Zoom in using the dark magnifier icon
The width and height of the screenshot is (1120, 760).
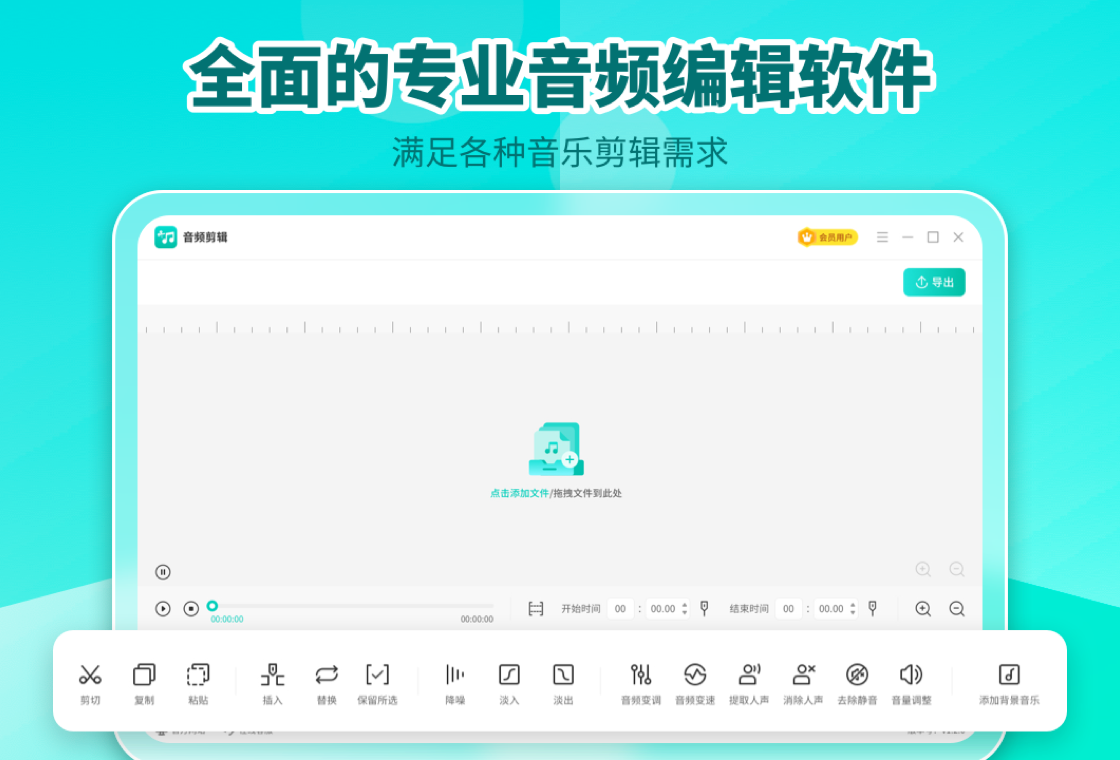click(923, 609)
